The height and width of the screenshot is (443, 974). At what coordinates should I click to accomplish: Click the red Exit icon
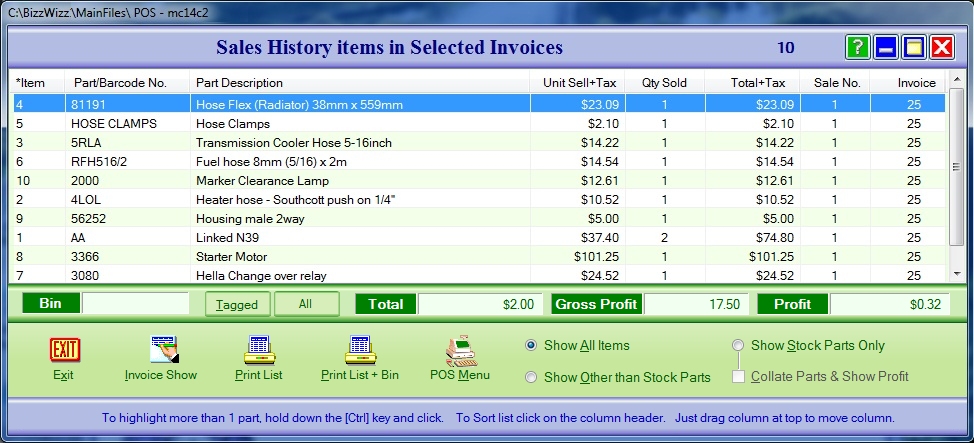pyautogui.click(x=65, y=350)
